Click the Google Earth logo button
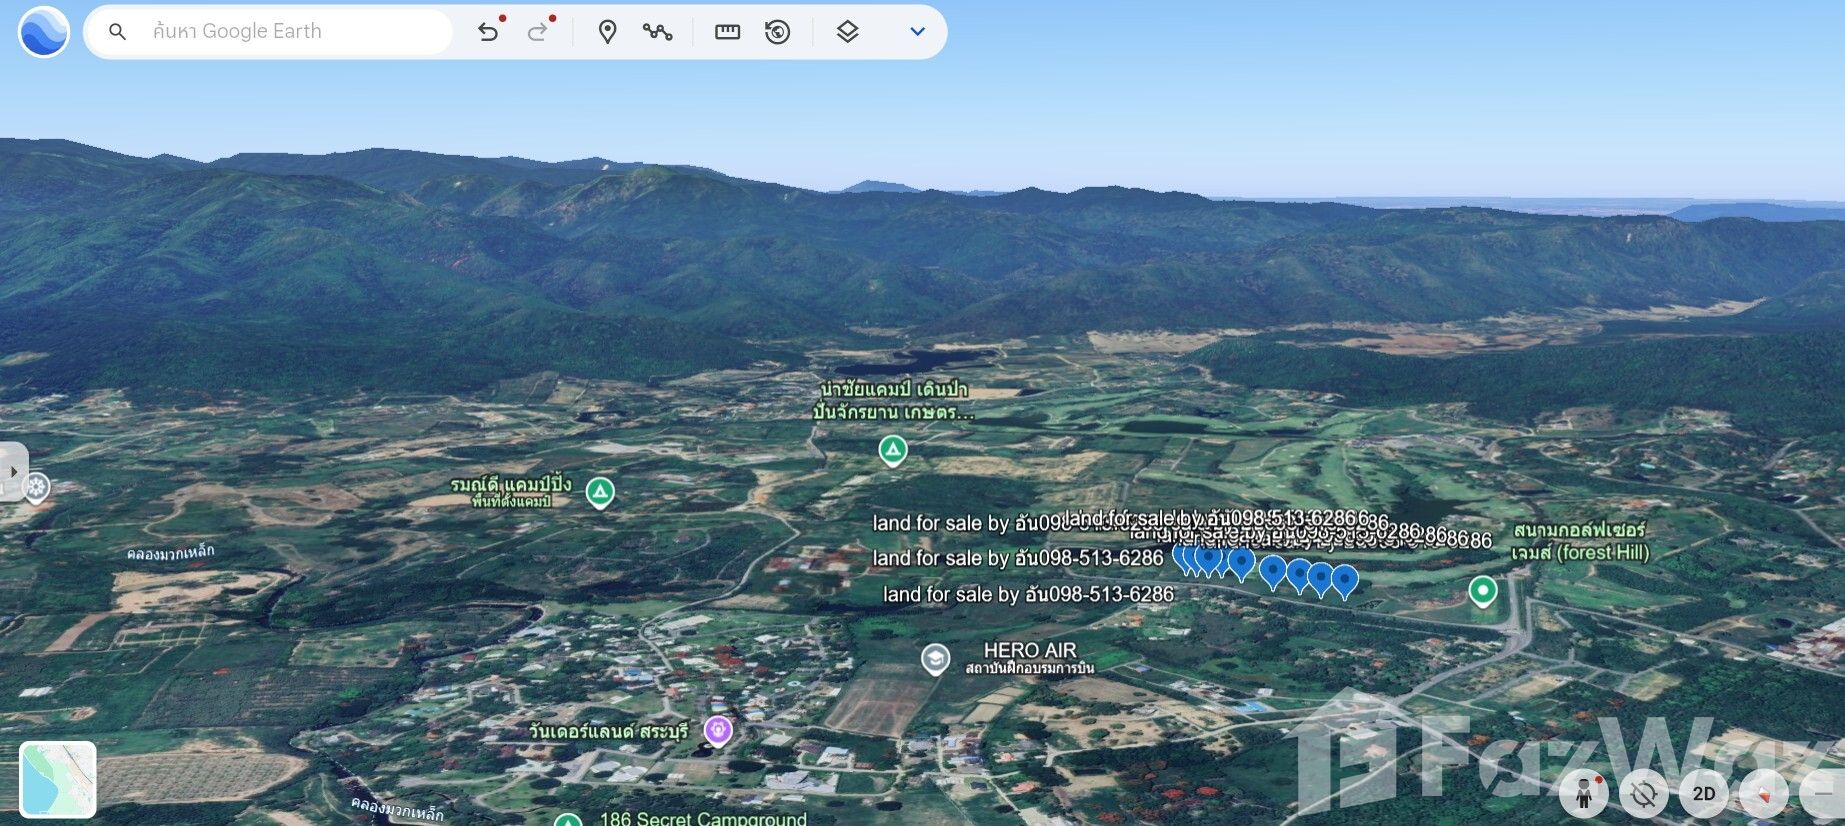 [44, 32]
